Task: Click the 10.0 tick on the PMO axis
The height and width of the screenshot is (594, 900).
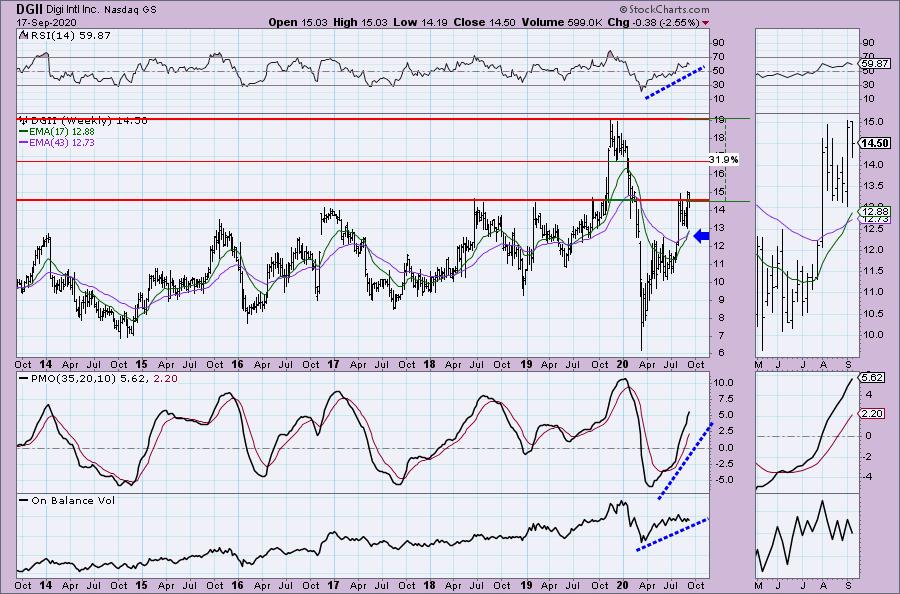Action: point(723,383)
